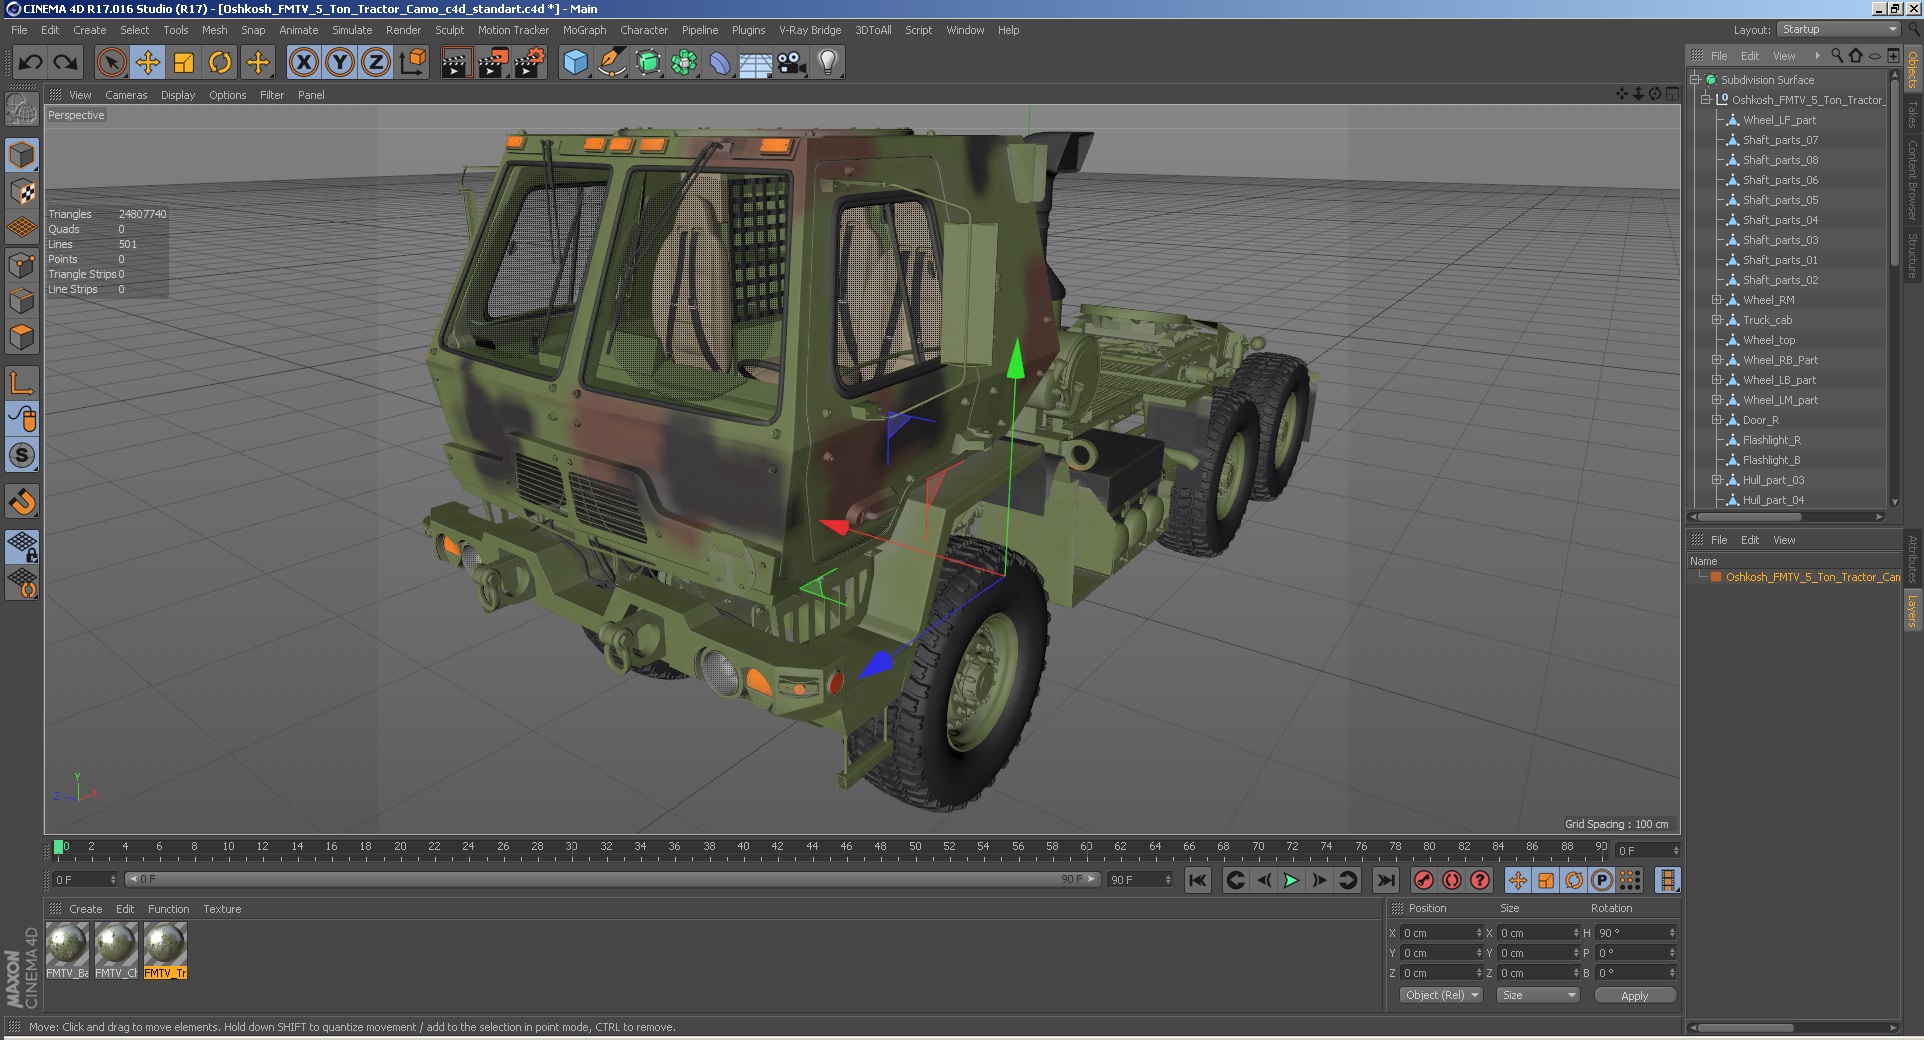The height and width of the screenshot is (1040, 1924).
Task: Select the FMTV_Ba material swatch
Action: coord(67,949)
